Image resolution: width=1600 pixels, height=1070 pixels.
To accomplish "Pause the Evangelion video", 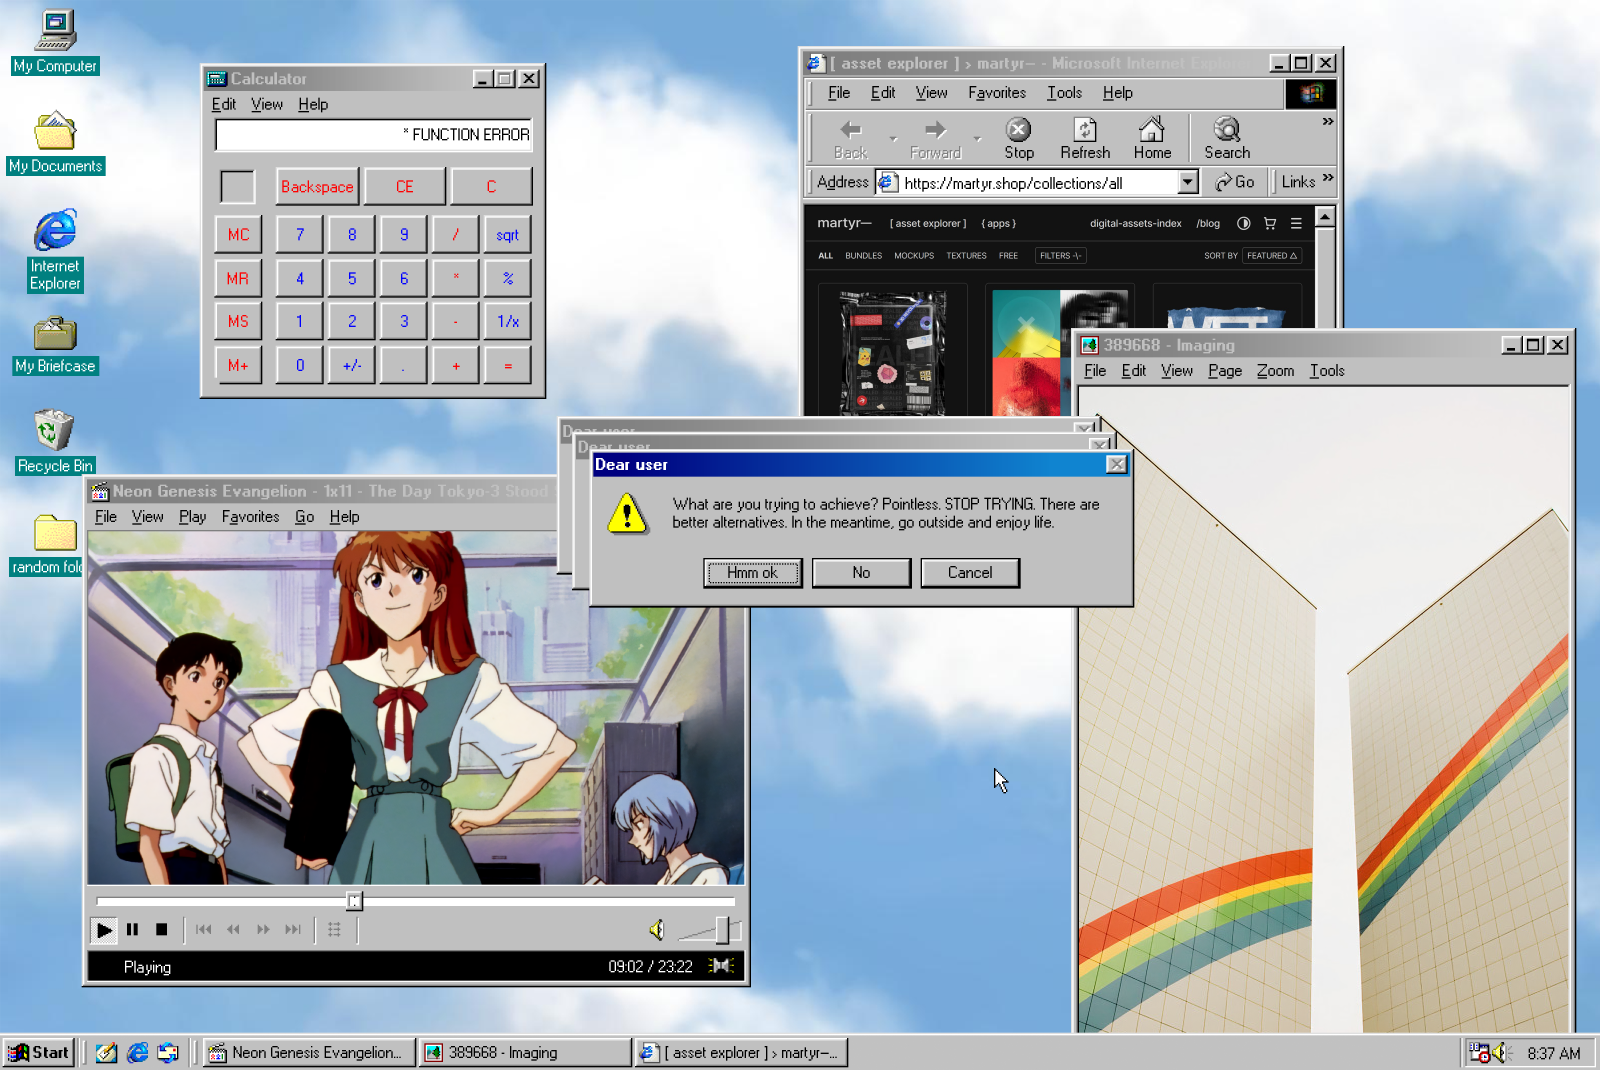I will (x=132, y=930).
